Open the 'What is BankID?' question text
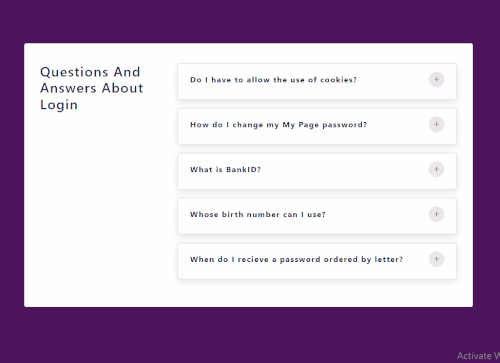 click(225, 170)
